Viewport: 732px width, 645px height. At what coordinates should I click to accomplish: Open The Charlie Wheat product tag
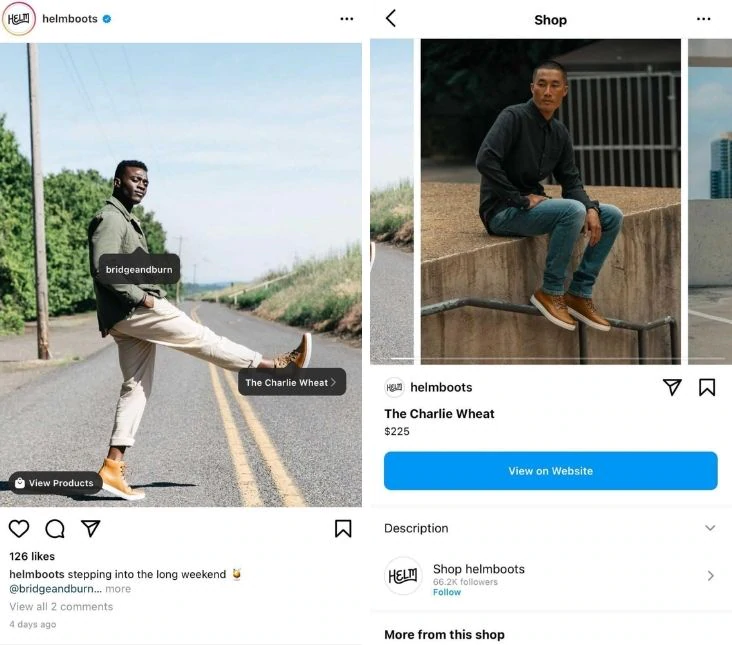point(291,382)
